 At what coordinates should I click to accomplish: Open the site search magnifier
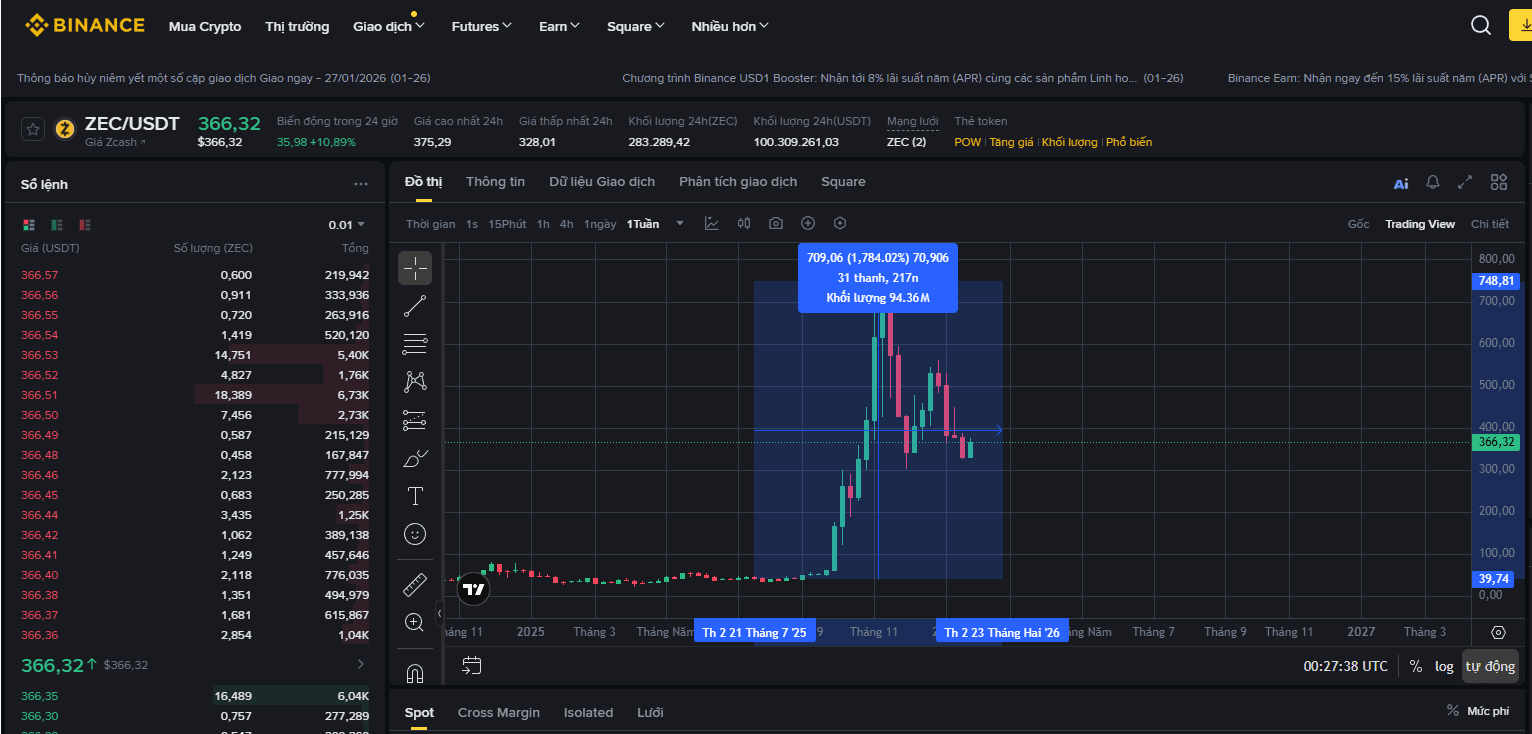tap(1481, 26)
